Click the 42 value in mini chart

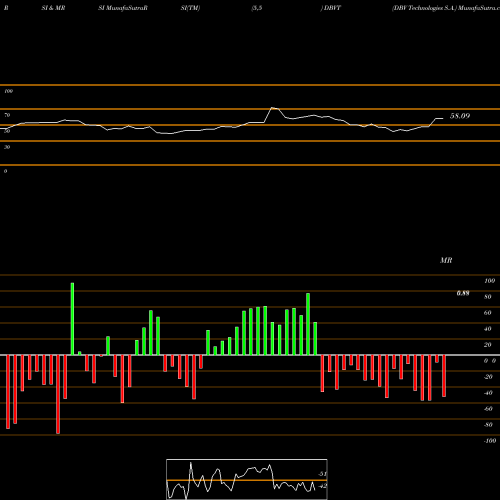coord(323,486)
